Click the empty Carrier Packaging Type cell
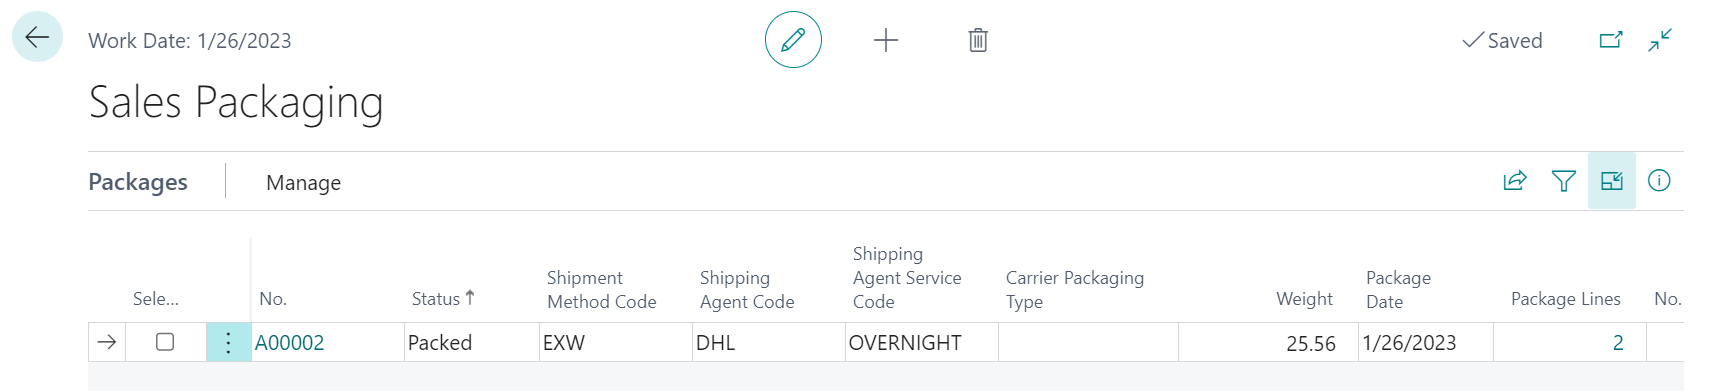The image size is (1724, 391). [x=1088, y=343]
